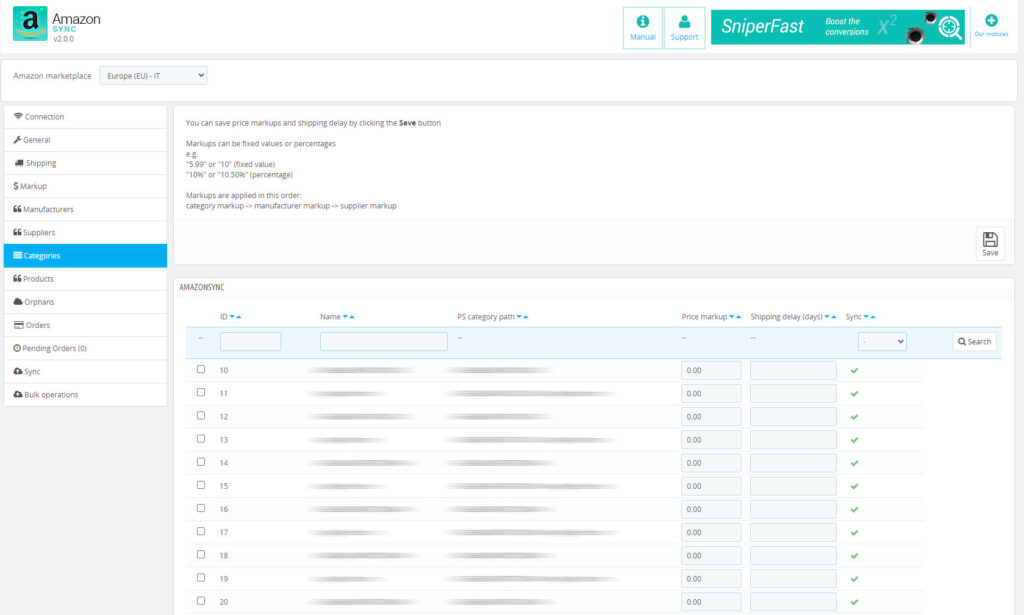Click green sync checkmark for ID 10
Screen dimensions: 1024x615
pyautogui.click(x=854, y=370)
